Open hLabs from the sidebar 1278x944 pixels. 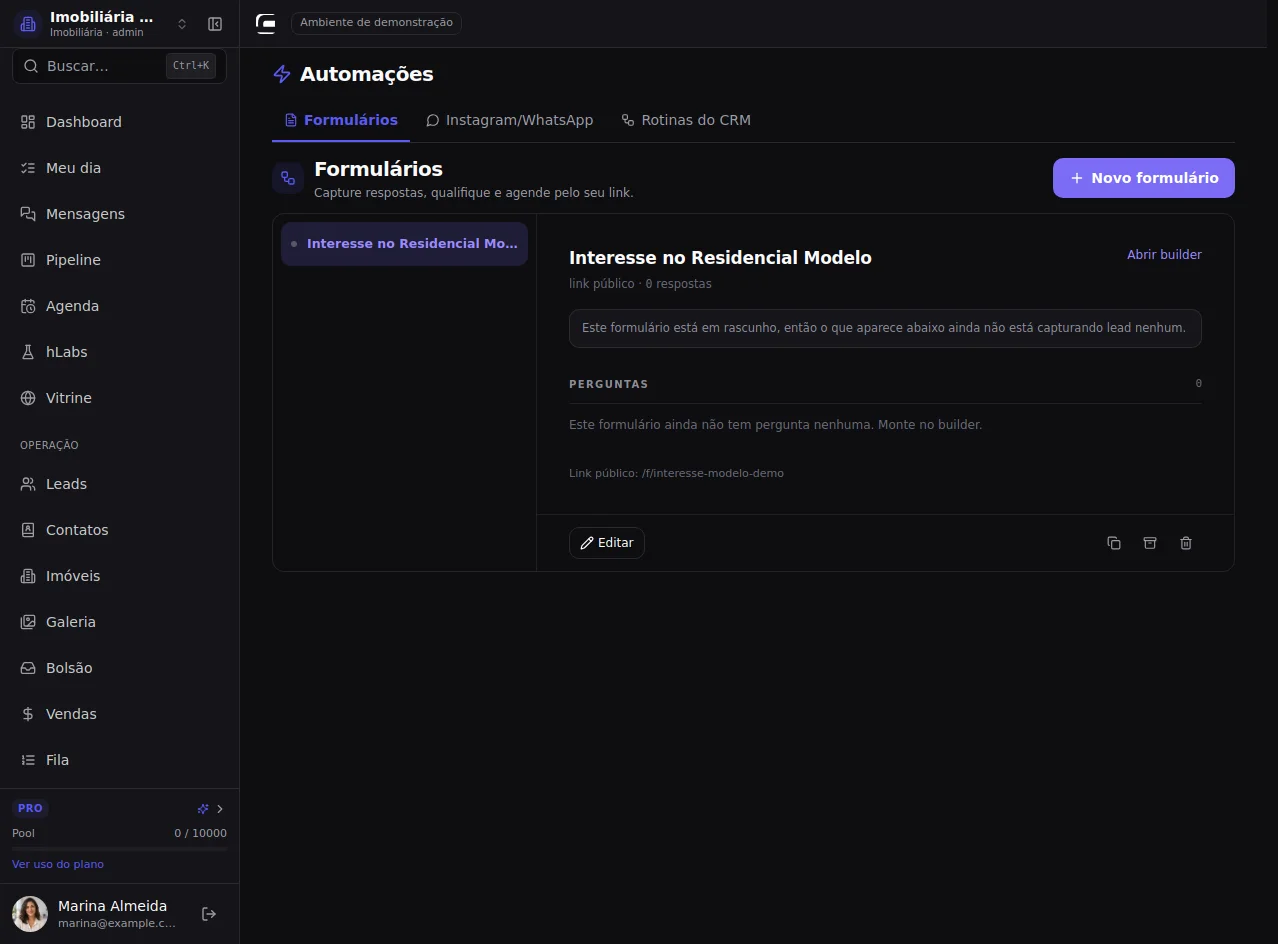pos(120,352)
